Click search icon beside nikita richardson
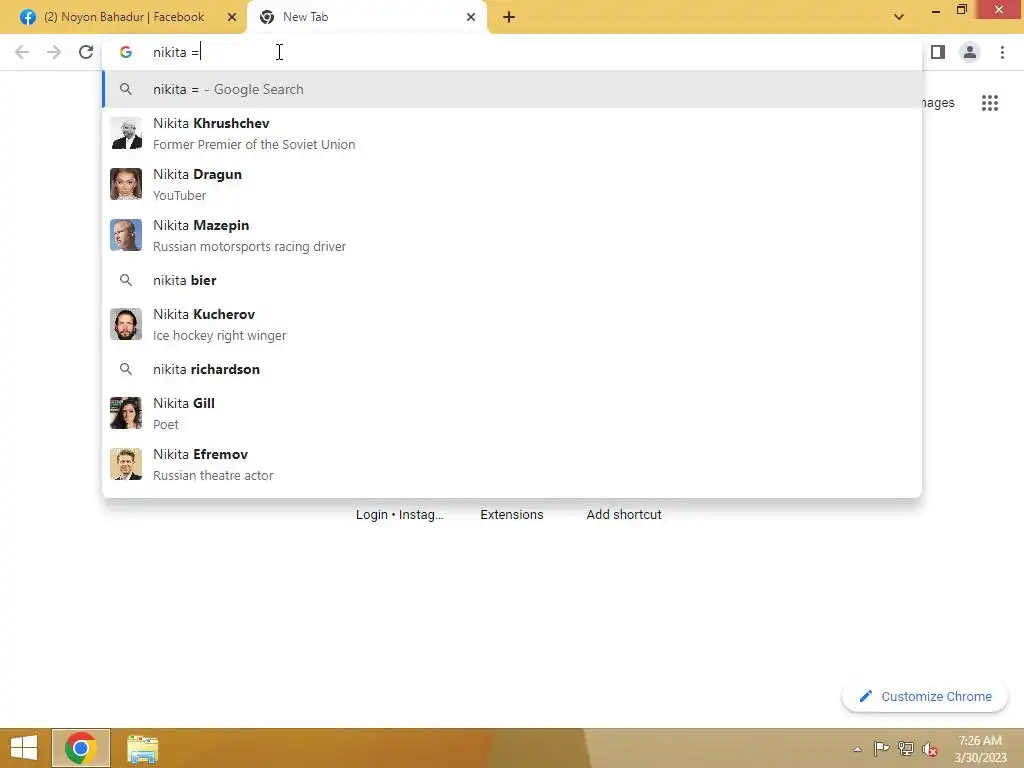The height and width of the screenshot is (768, 1024). pyautogui.click(x=126, y=369)
